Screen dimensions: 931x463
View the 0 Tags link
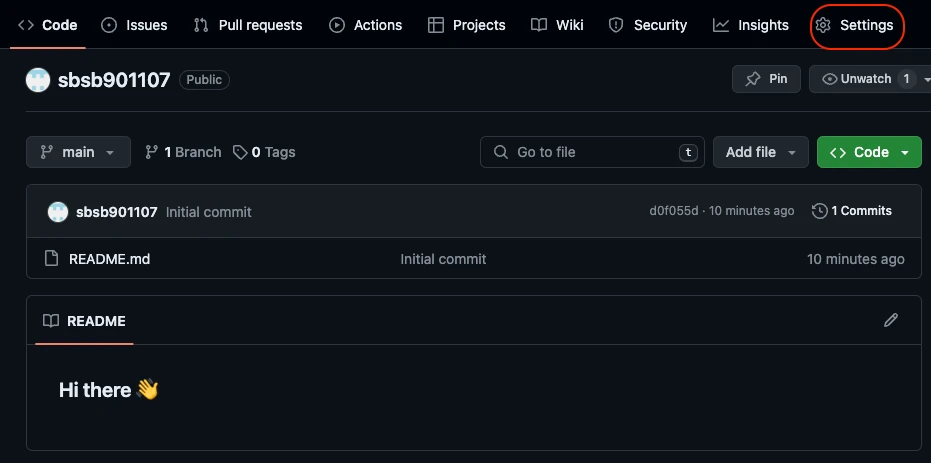264,152
